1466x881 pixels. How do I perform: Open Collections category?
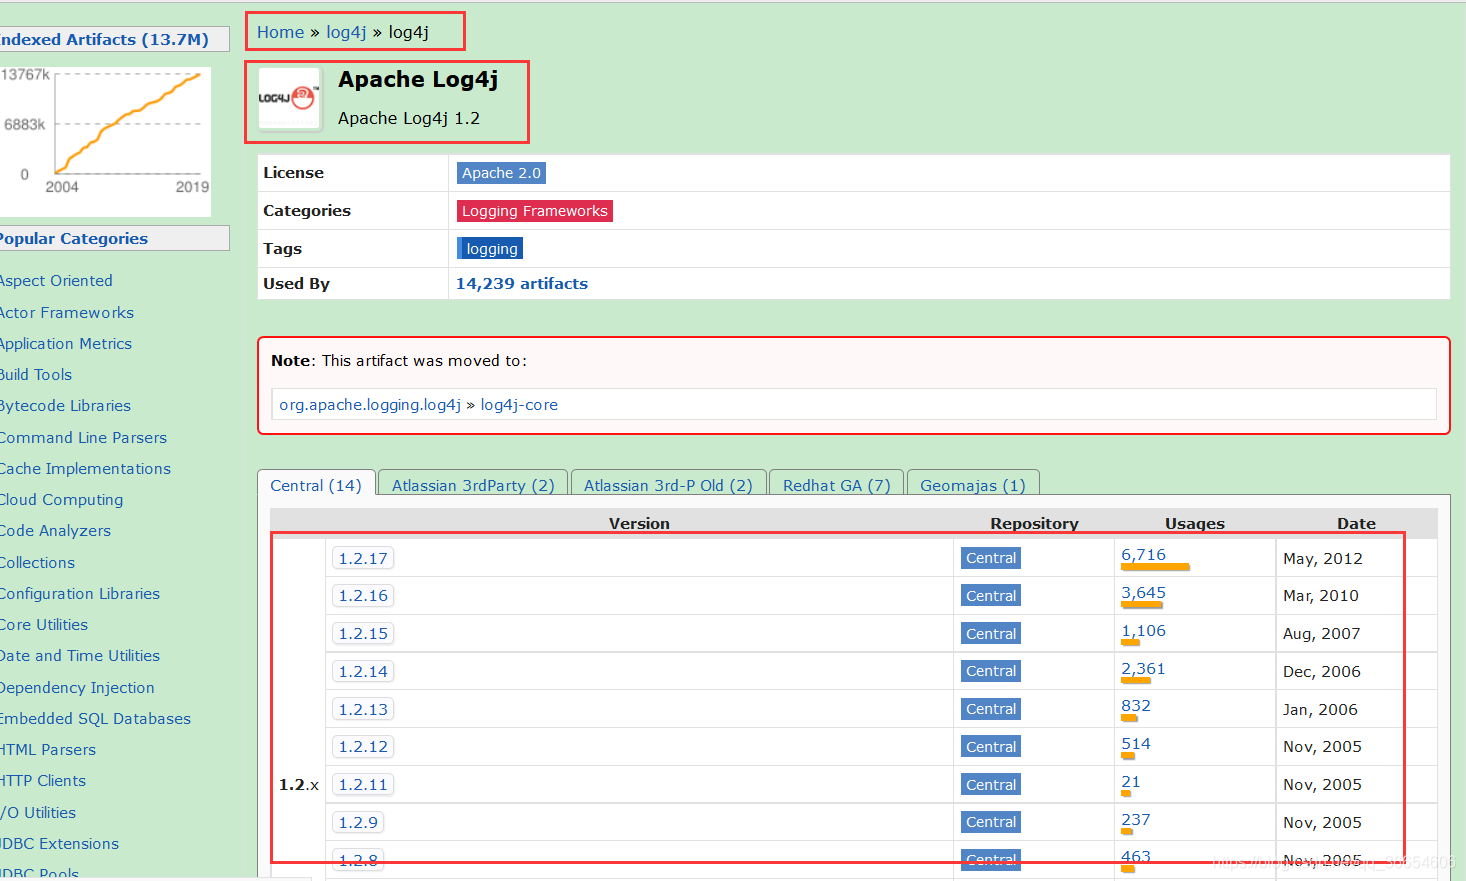[37, 563]
